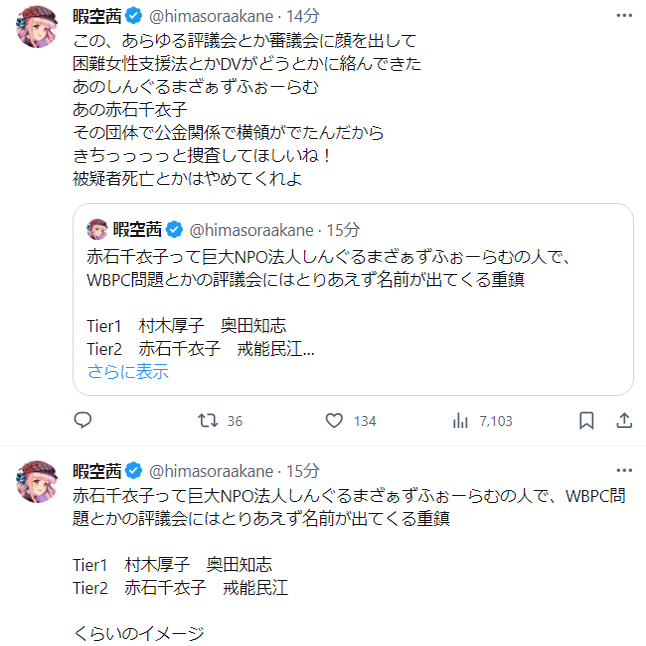This screenshot has width=646, height=646.
Task: Click the reply icon under first tweet
Action: [x=83, y=421]
